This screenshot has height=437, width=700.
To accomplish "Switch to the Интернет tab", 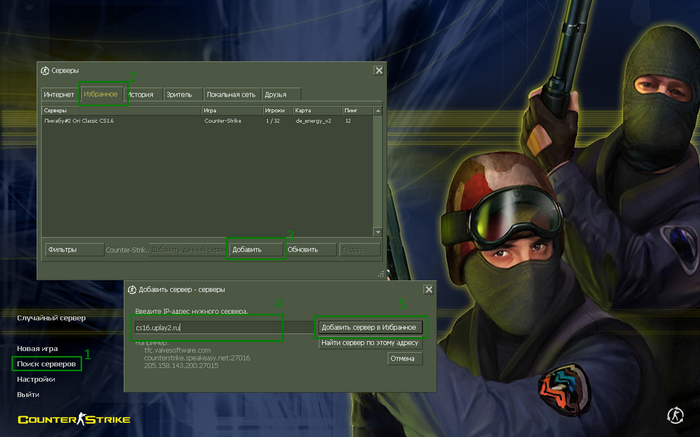I will [x=59, y=95].
